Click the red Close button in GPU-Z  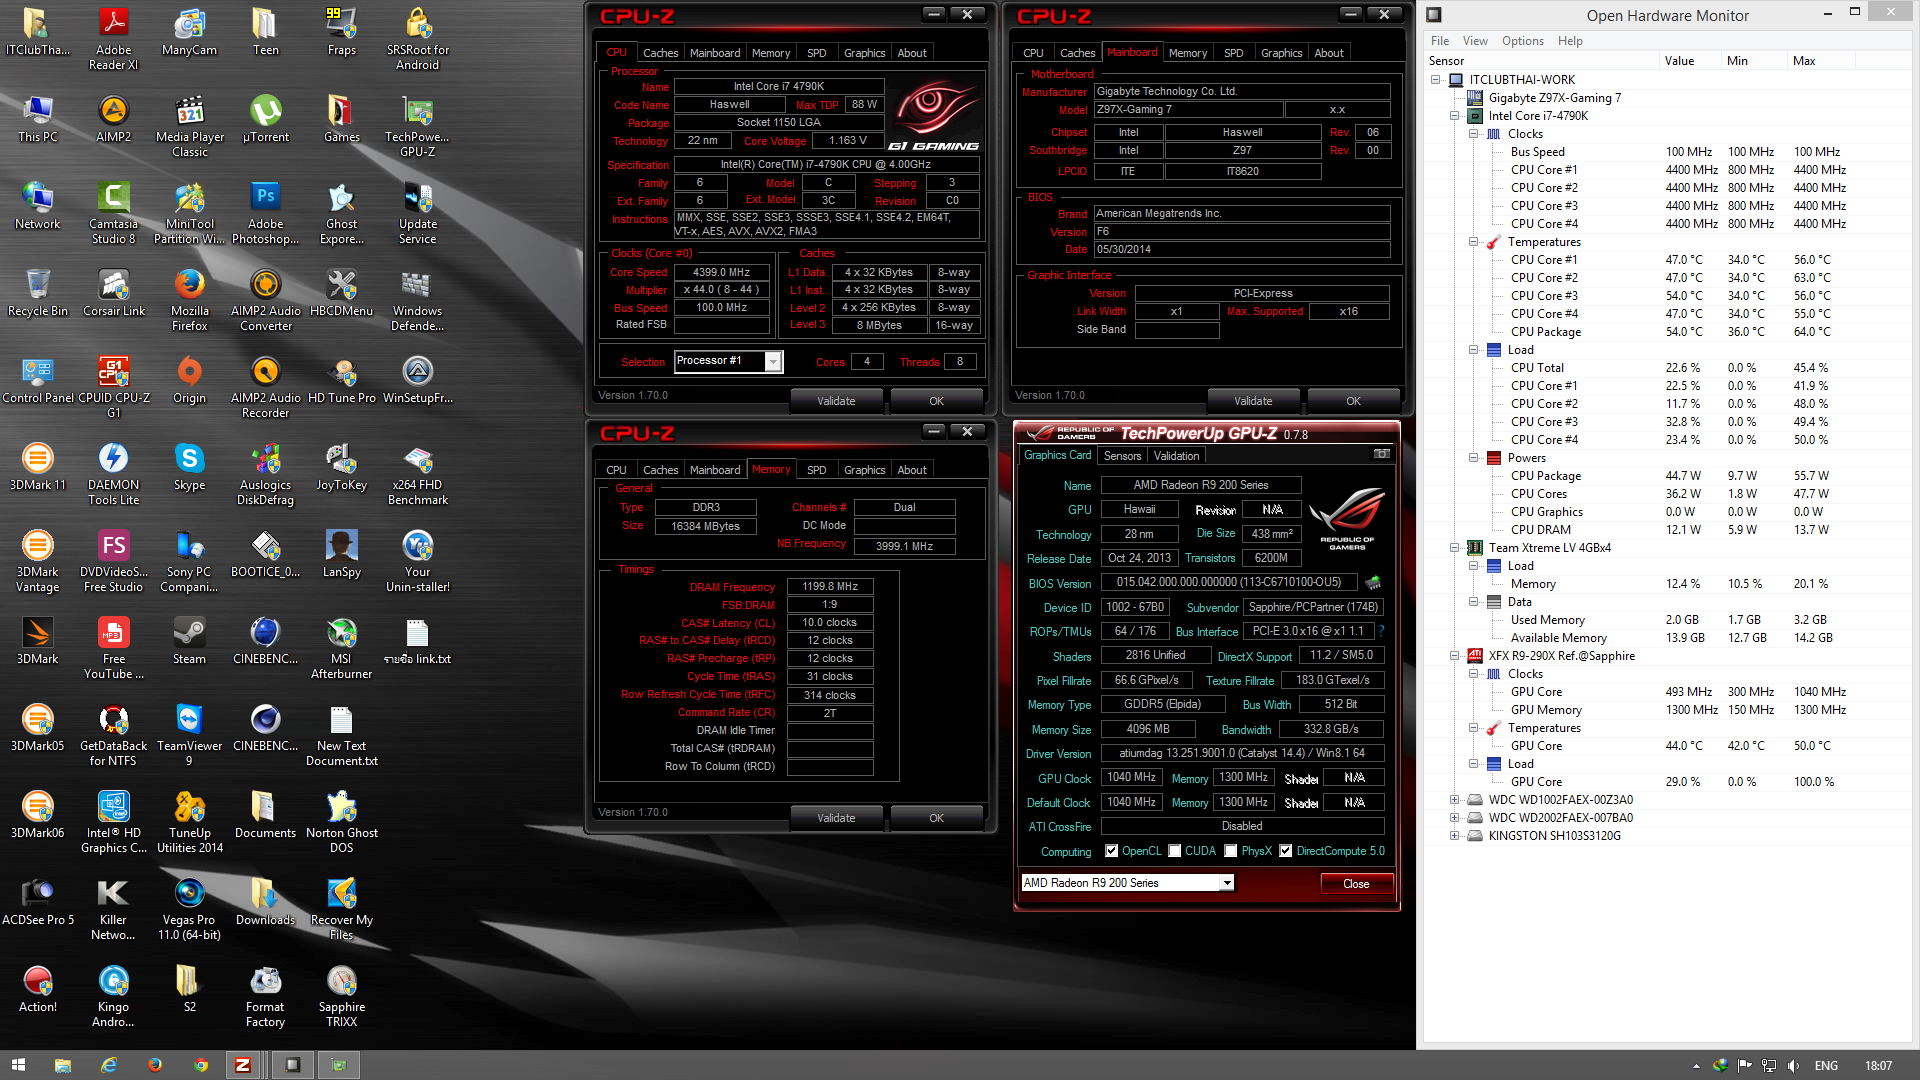coord(1356,884)
